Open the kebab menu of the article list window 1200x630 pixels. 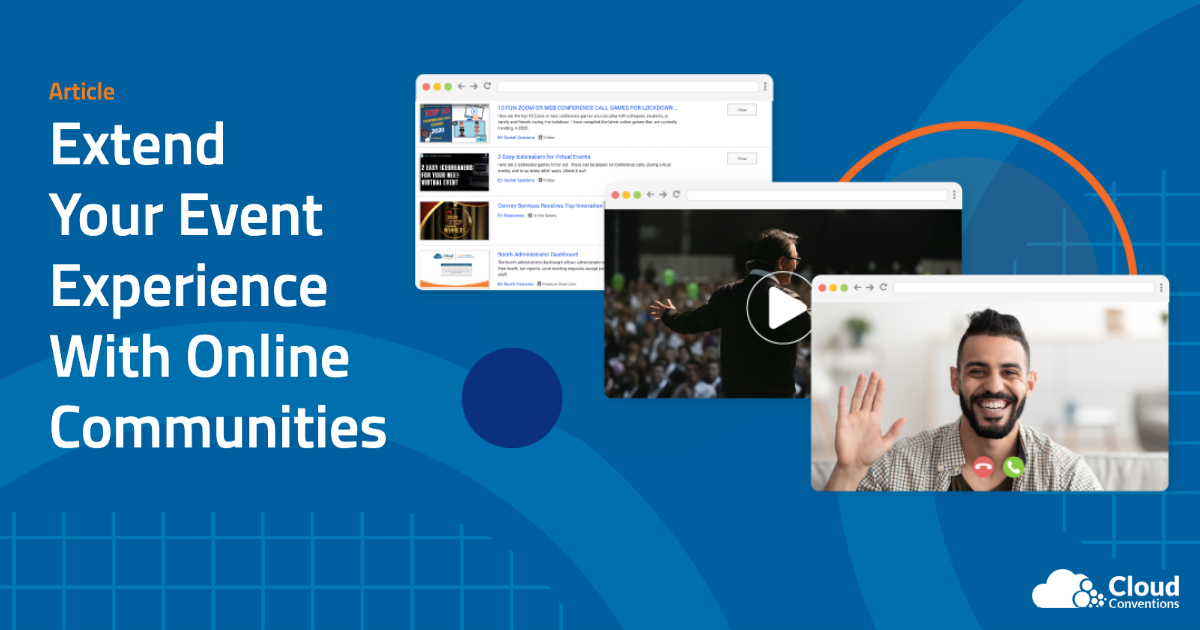point(765,87)
